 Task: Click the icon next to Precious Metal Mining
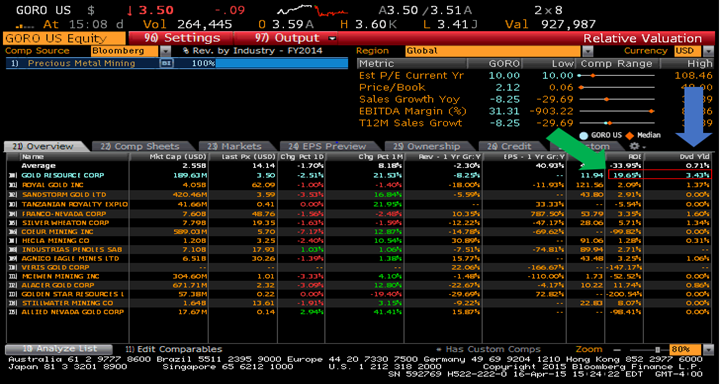tap(165, 63)
